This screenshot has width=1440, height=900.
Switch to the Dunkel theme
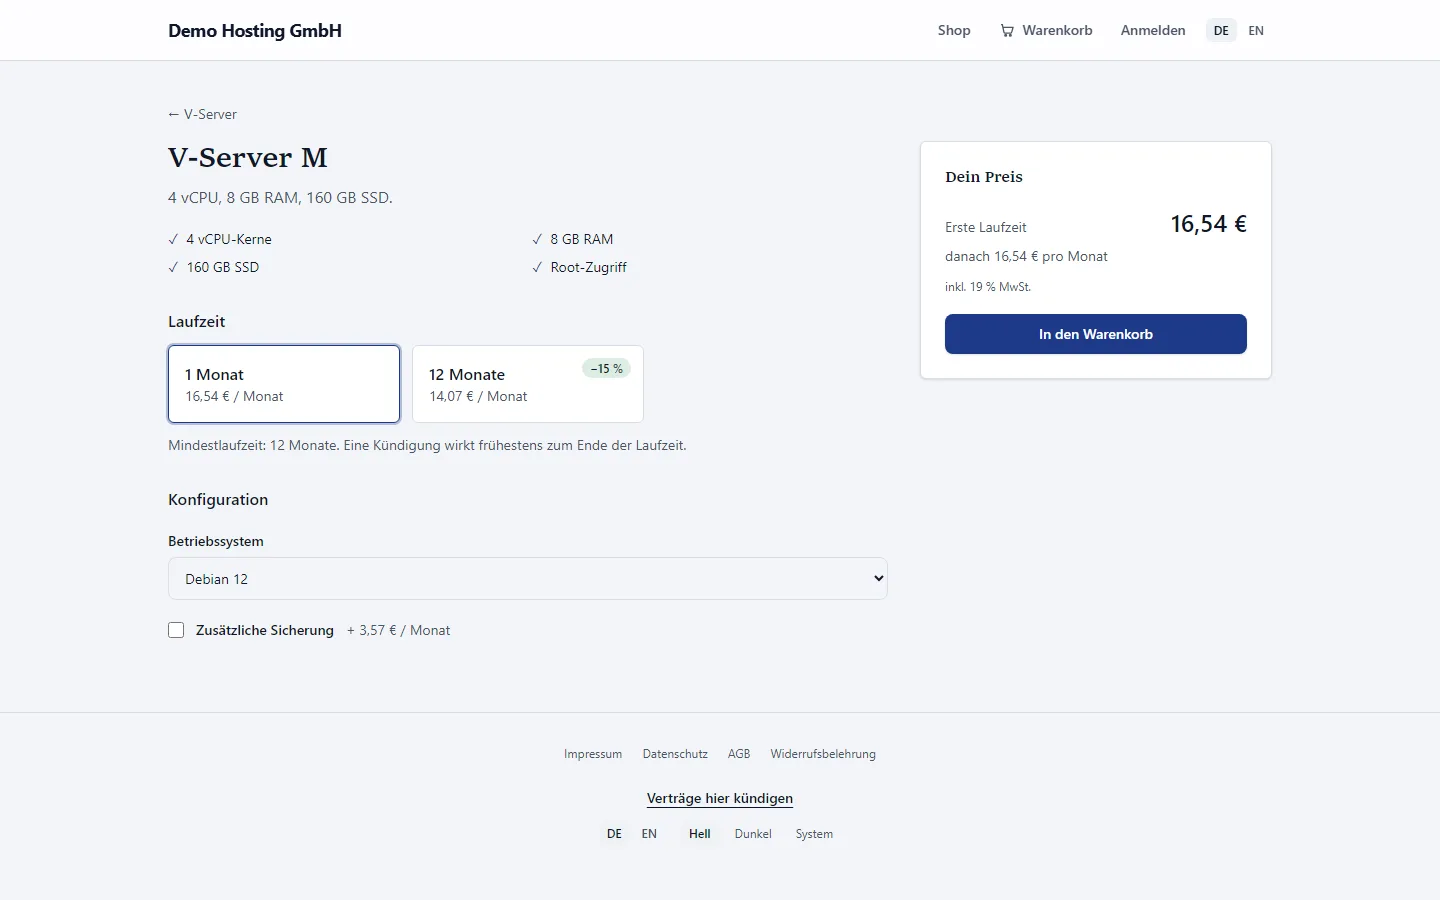753,834
